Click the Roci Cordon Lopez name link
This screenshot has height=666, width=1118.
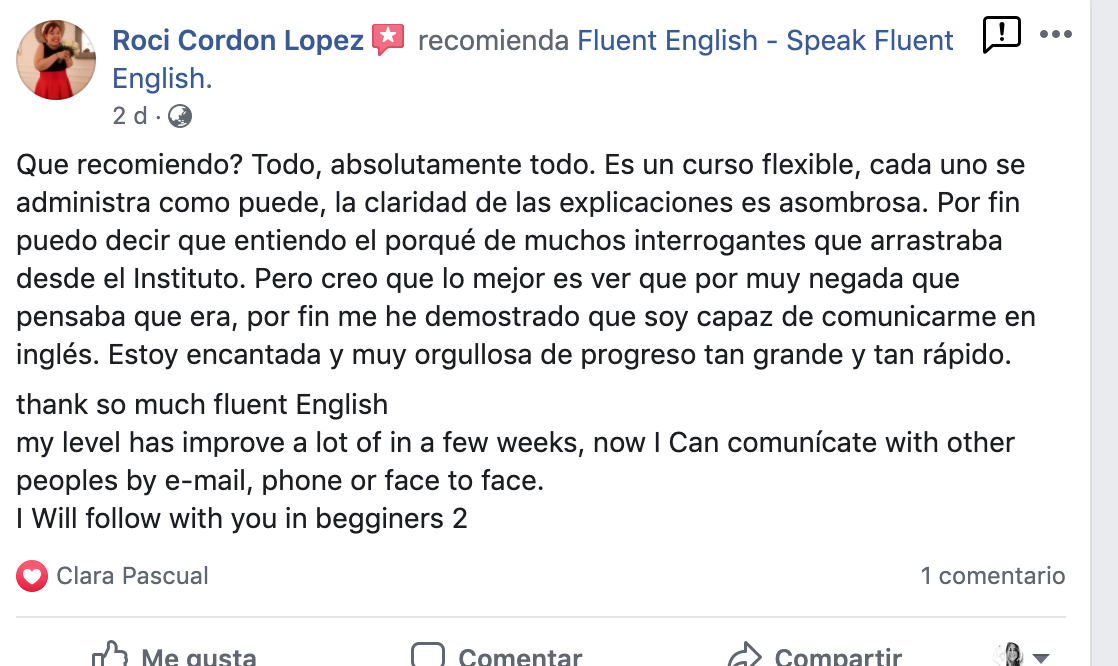pyautogui.click(x=238, y=41)
